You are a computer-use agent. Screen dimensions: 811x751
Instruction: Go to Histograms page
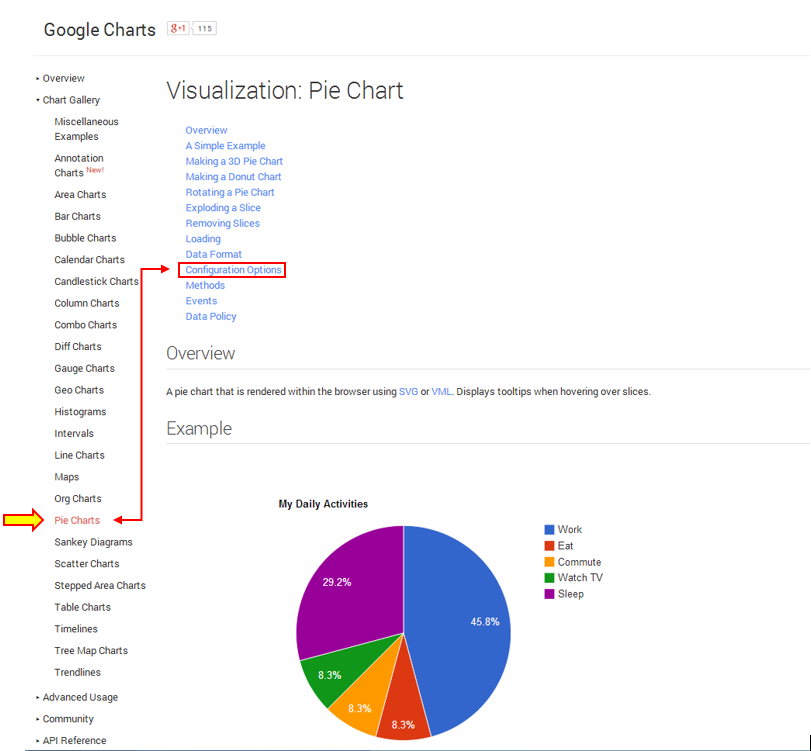click(x=80, y=412)
